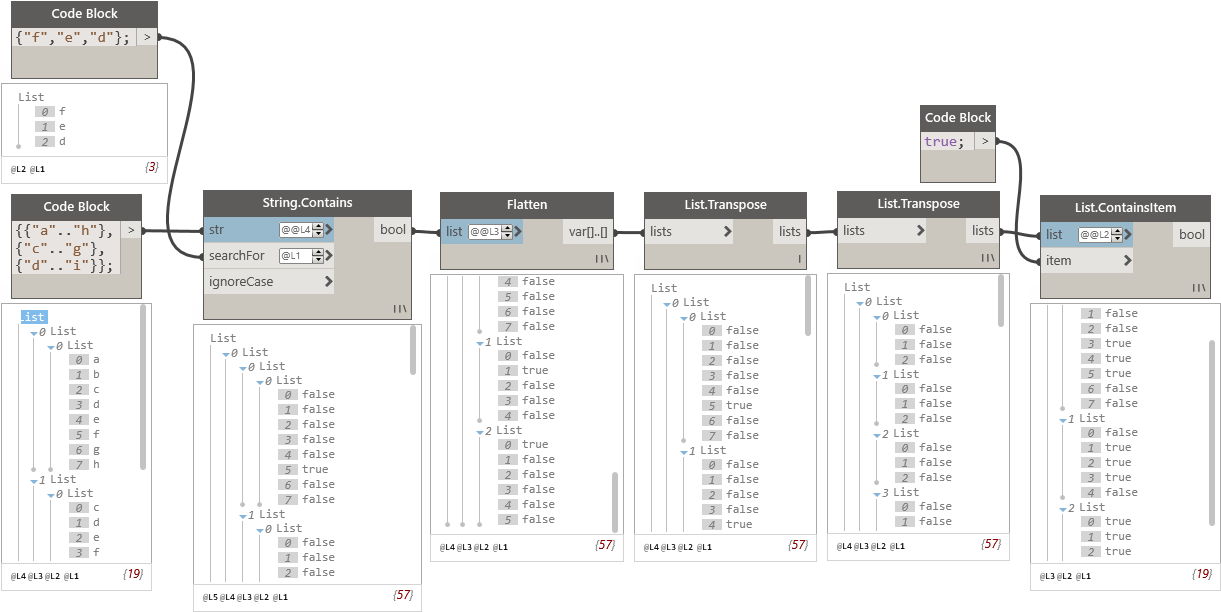1221x612 pixels.
Task: Click the scrollbar of the Transpose preview beside ContainsItem
Action: 1001,302
